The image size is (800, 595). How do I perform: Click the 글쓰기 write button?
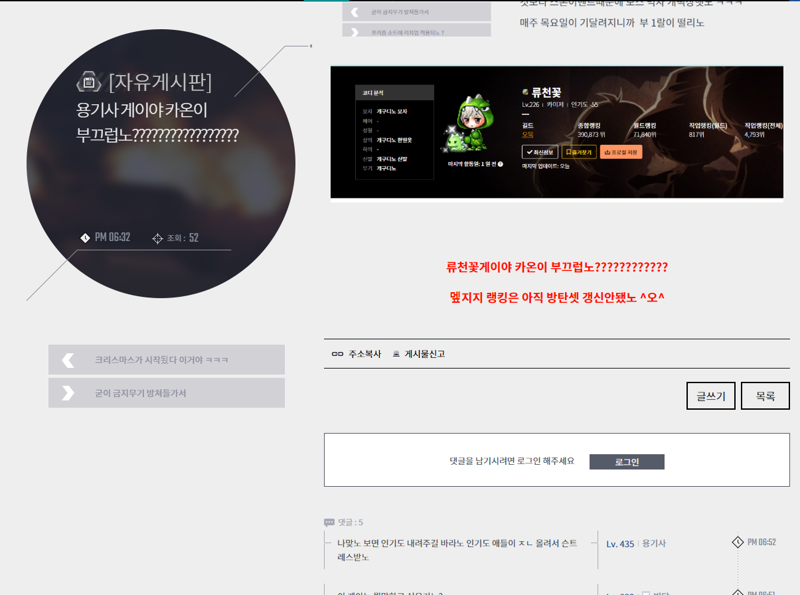pos(711,396)
